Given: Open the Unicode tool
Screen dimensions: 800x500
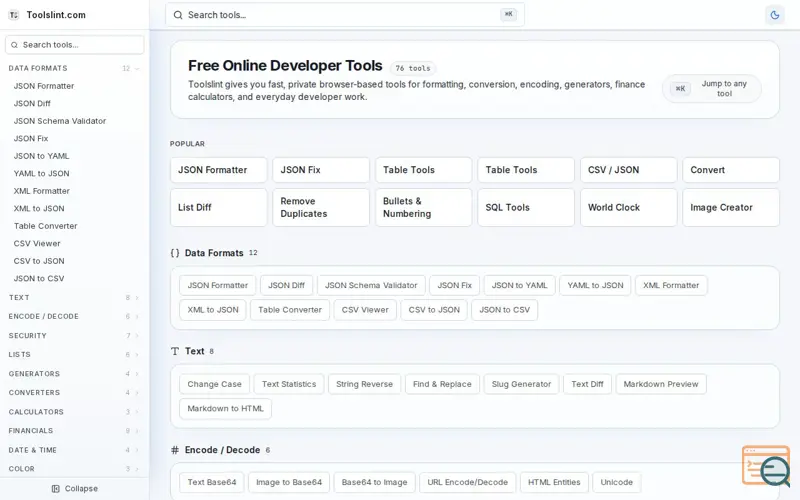Looking at the screenshot, I should coord(616,482).
